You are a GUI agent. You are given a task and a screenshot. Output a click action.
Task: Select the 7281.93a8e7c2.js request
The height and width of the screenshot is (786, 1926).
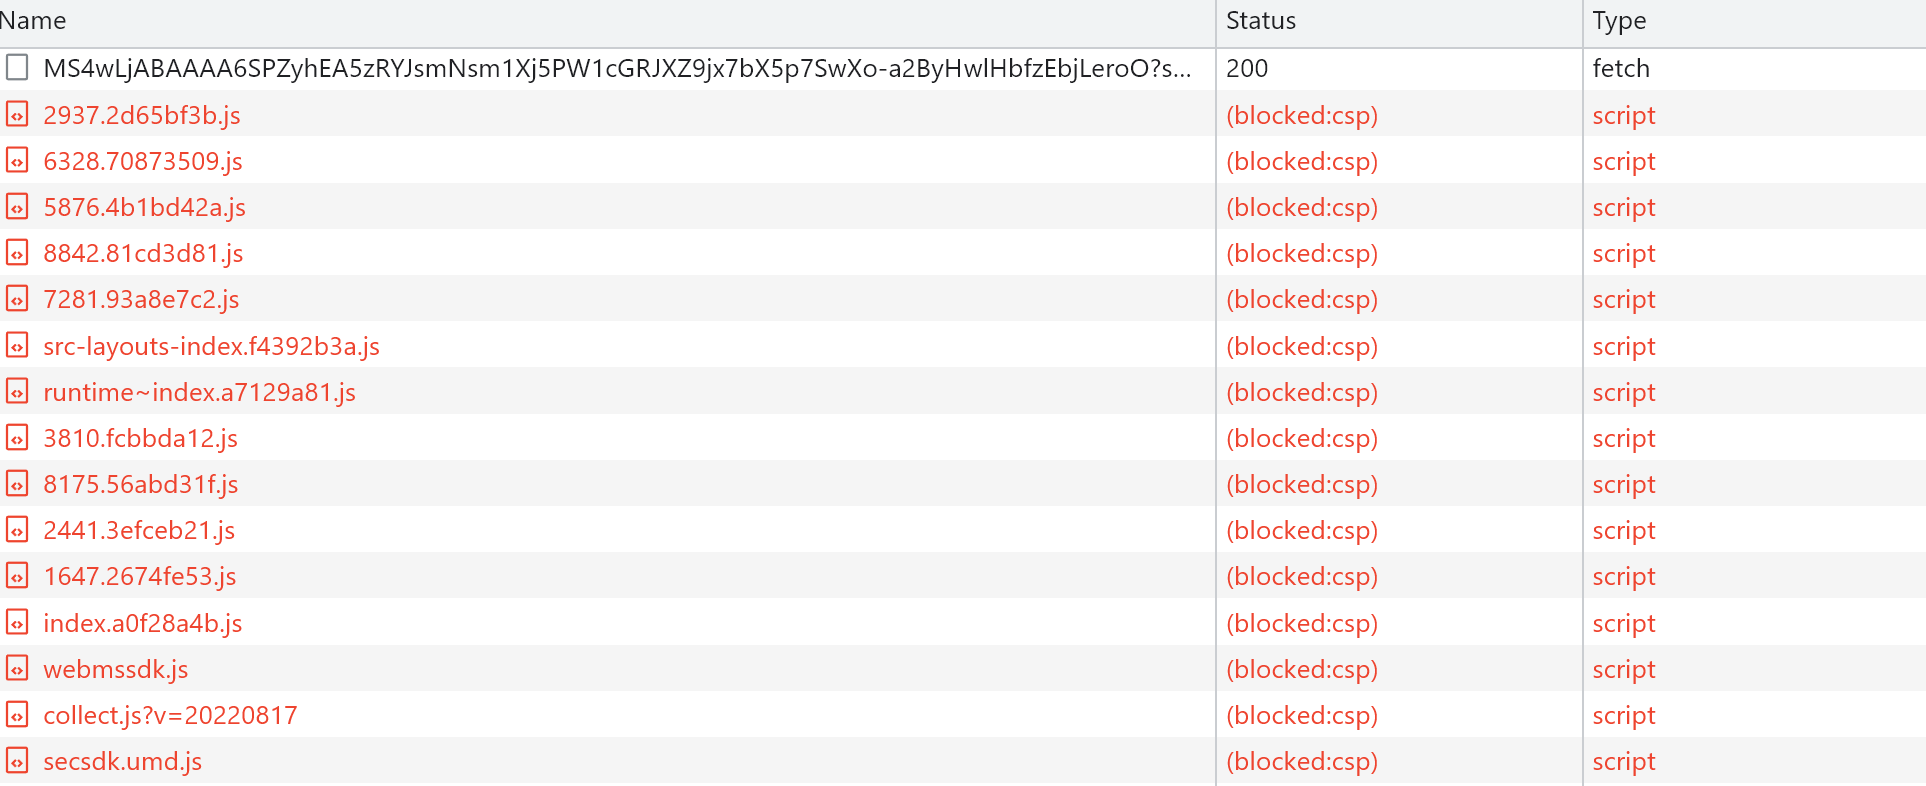141,299
